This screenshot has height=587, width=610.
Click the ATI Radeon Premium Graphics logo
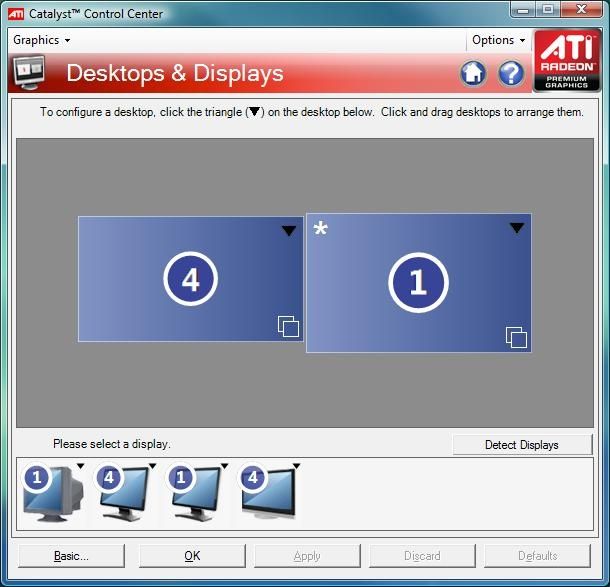pos(566,60)
